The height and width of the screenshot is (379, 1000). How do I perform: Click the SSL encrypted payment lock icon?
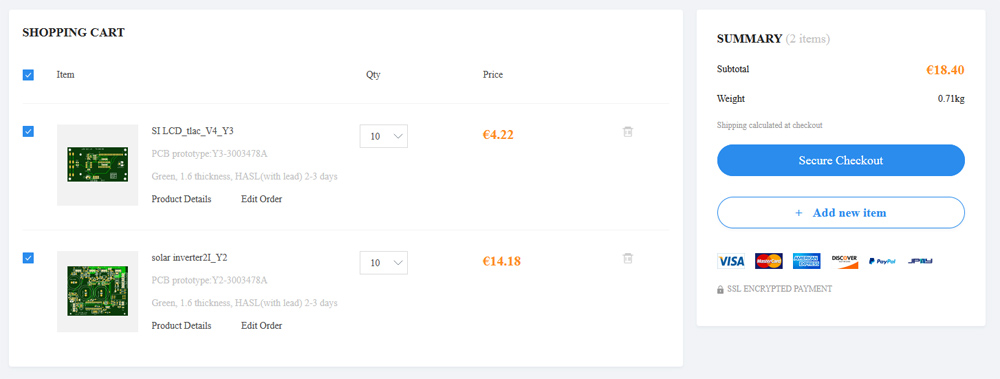tap(721, 289)
